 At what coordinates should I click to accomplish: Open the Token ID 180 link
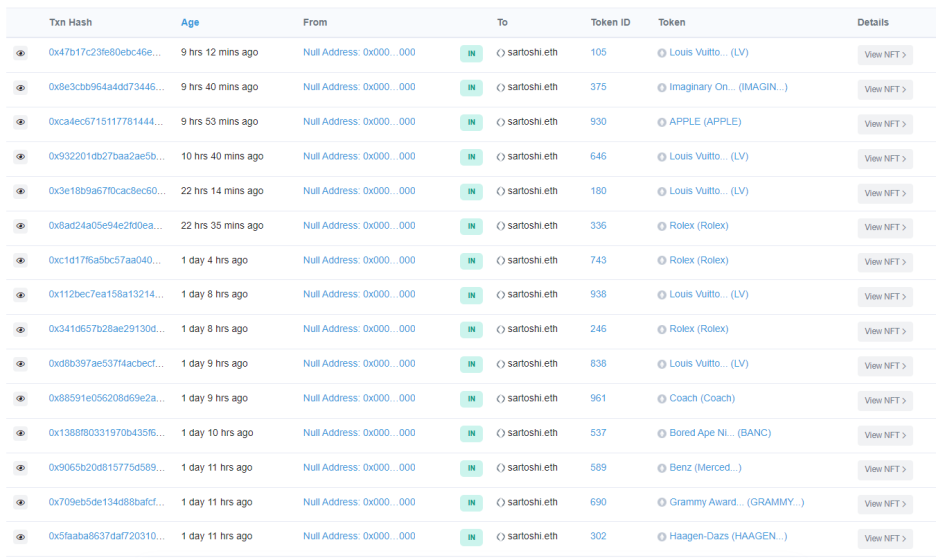[598, 190]
